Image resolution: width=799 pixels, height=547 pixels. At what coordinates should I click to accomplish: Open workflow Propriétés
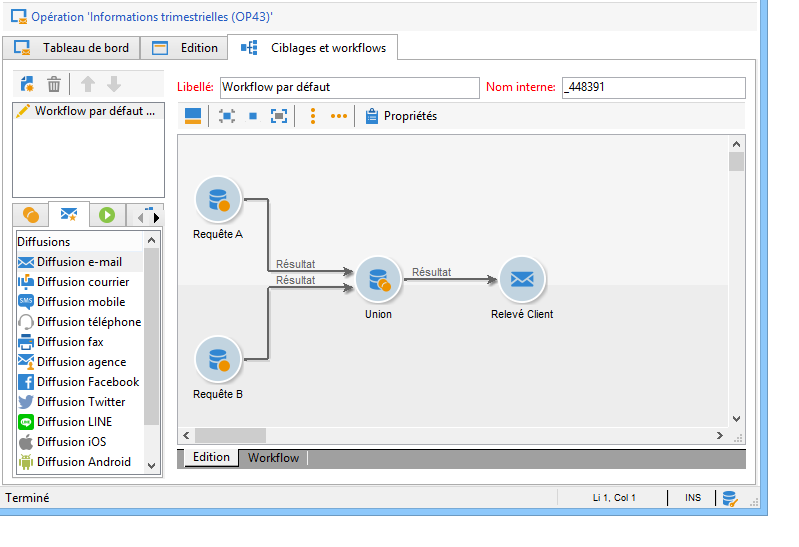[402, 116]
